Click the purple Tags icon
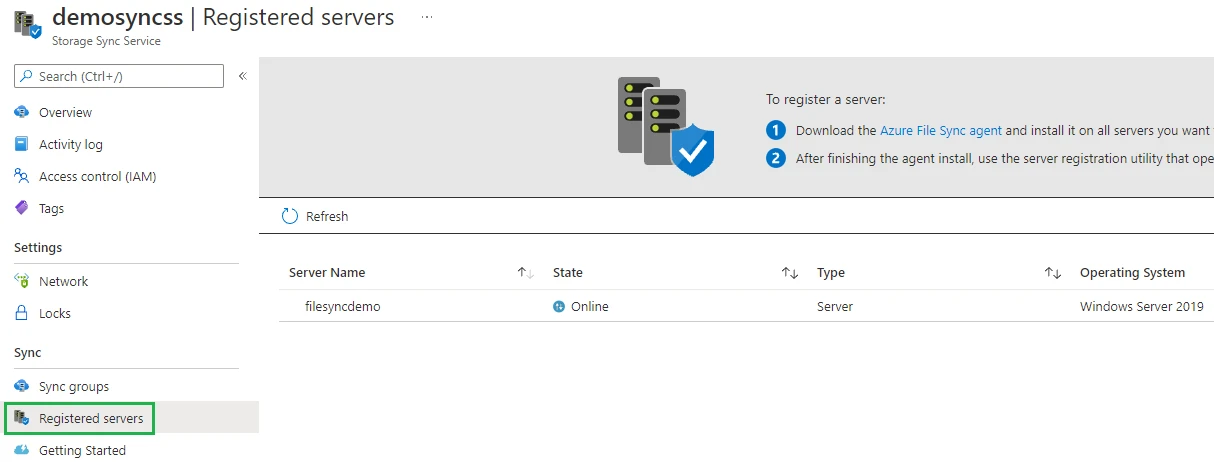The image size is (1214, 462). coord(22,208)
